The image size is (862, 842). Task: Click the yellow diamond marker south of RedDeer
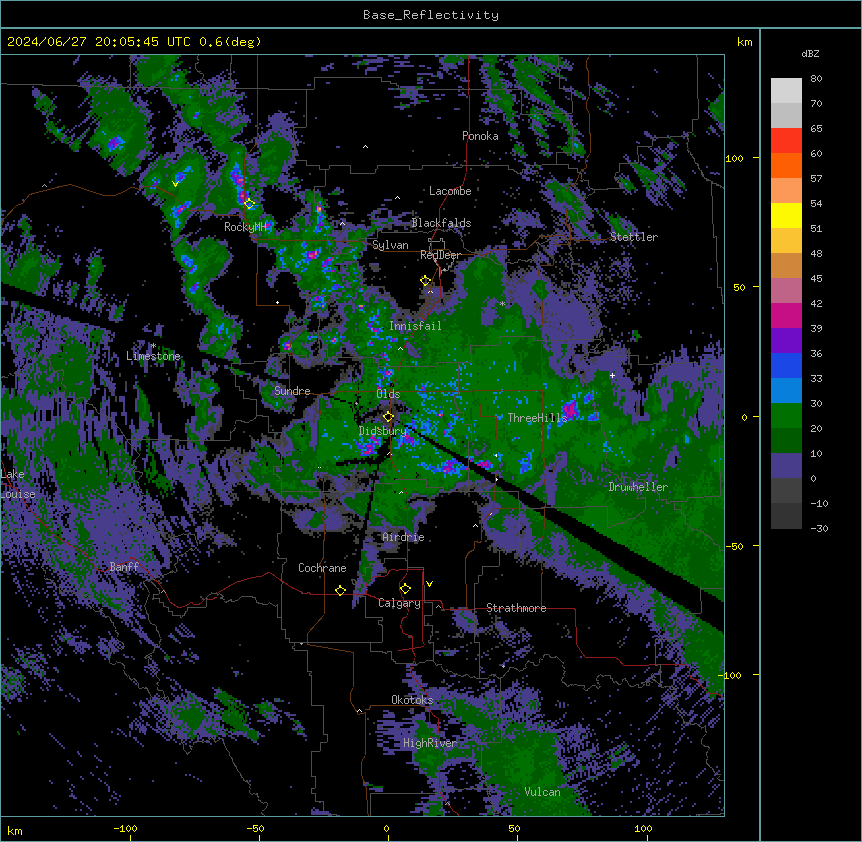[x=425, y=280]
